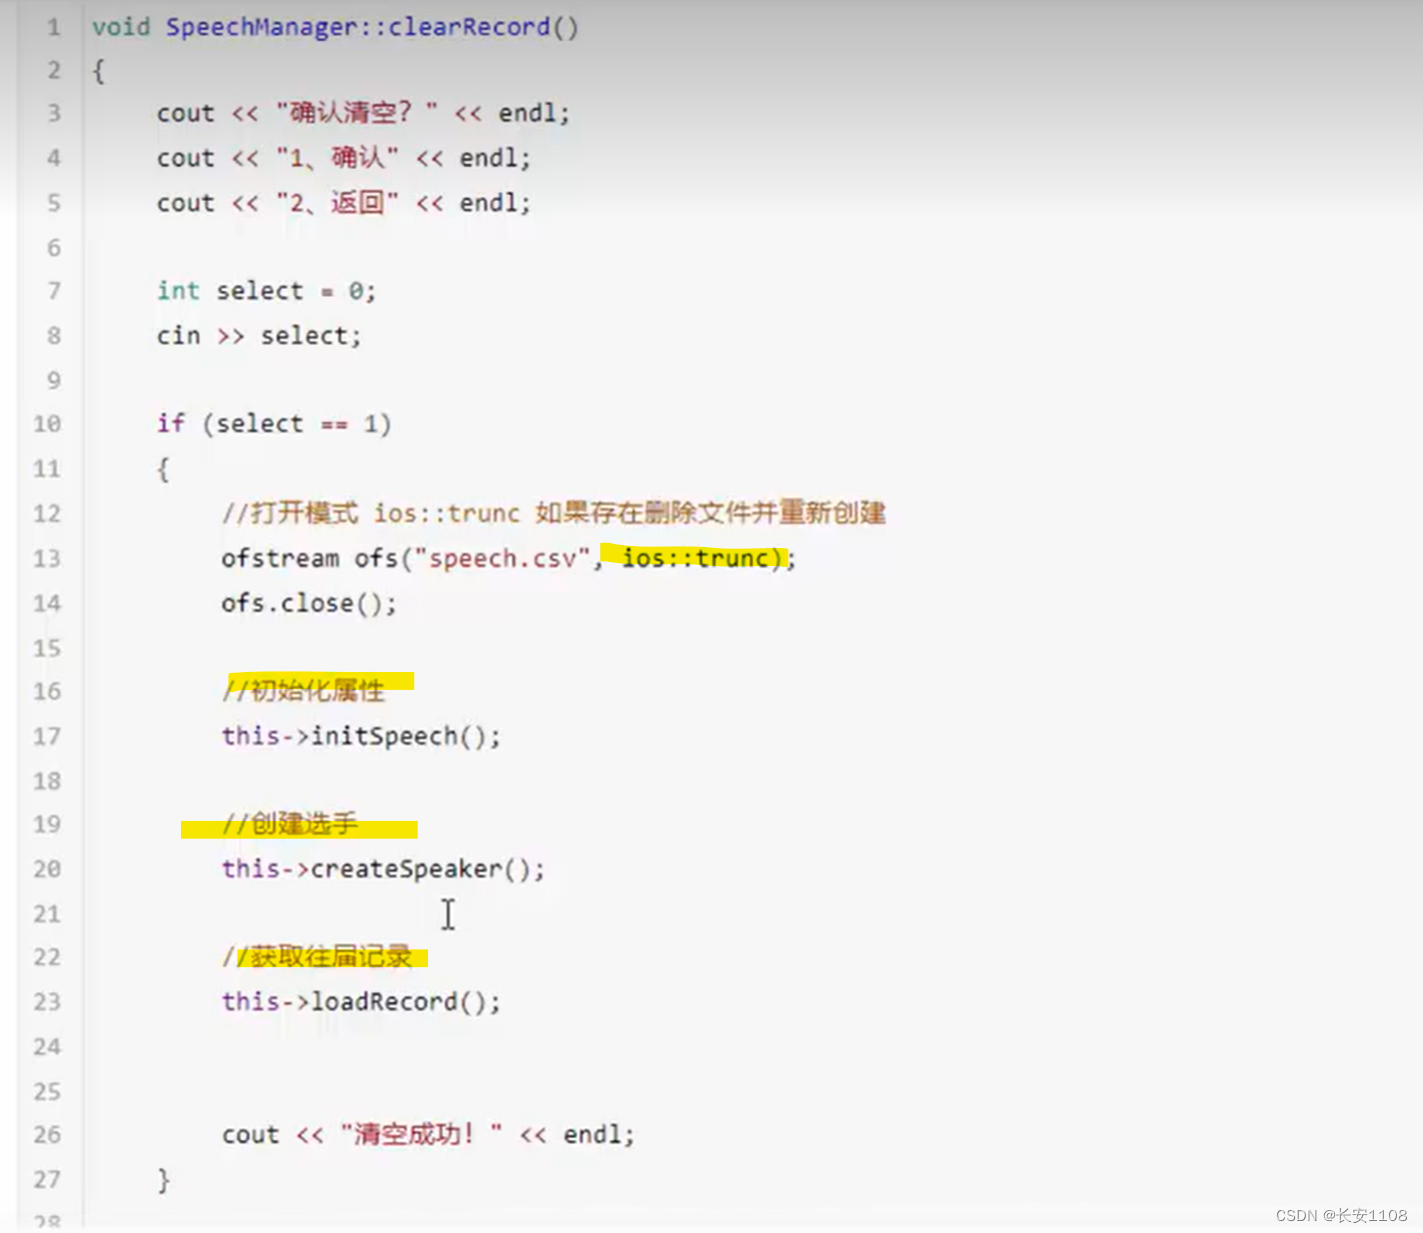Click the string "清空成功！" on line 26
This screenshot has width=1423, height=1233.
pyautogui.click(x=421, y=1134)
